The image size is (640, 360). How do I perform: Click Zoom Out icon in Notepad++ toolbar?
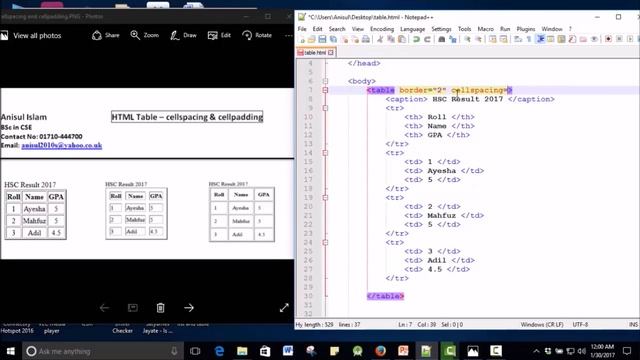478,40
